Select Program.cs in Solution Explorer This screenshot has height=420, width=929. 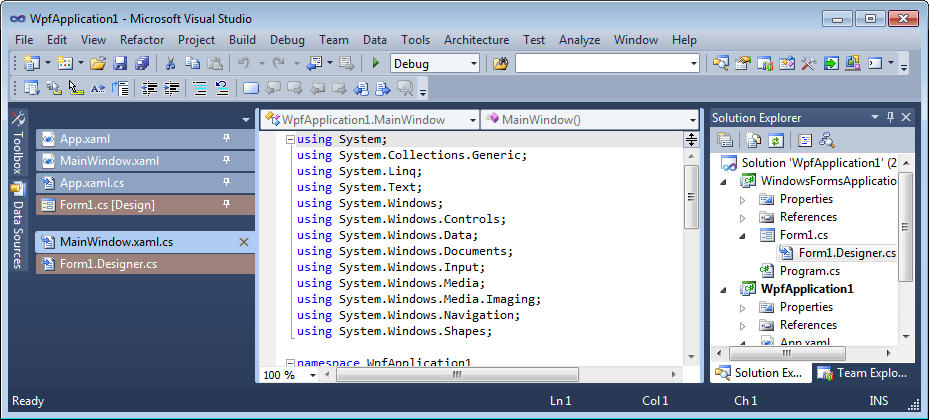(x=808, y=271)
